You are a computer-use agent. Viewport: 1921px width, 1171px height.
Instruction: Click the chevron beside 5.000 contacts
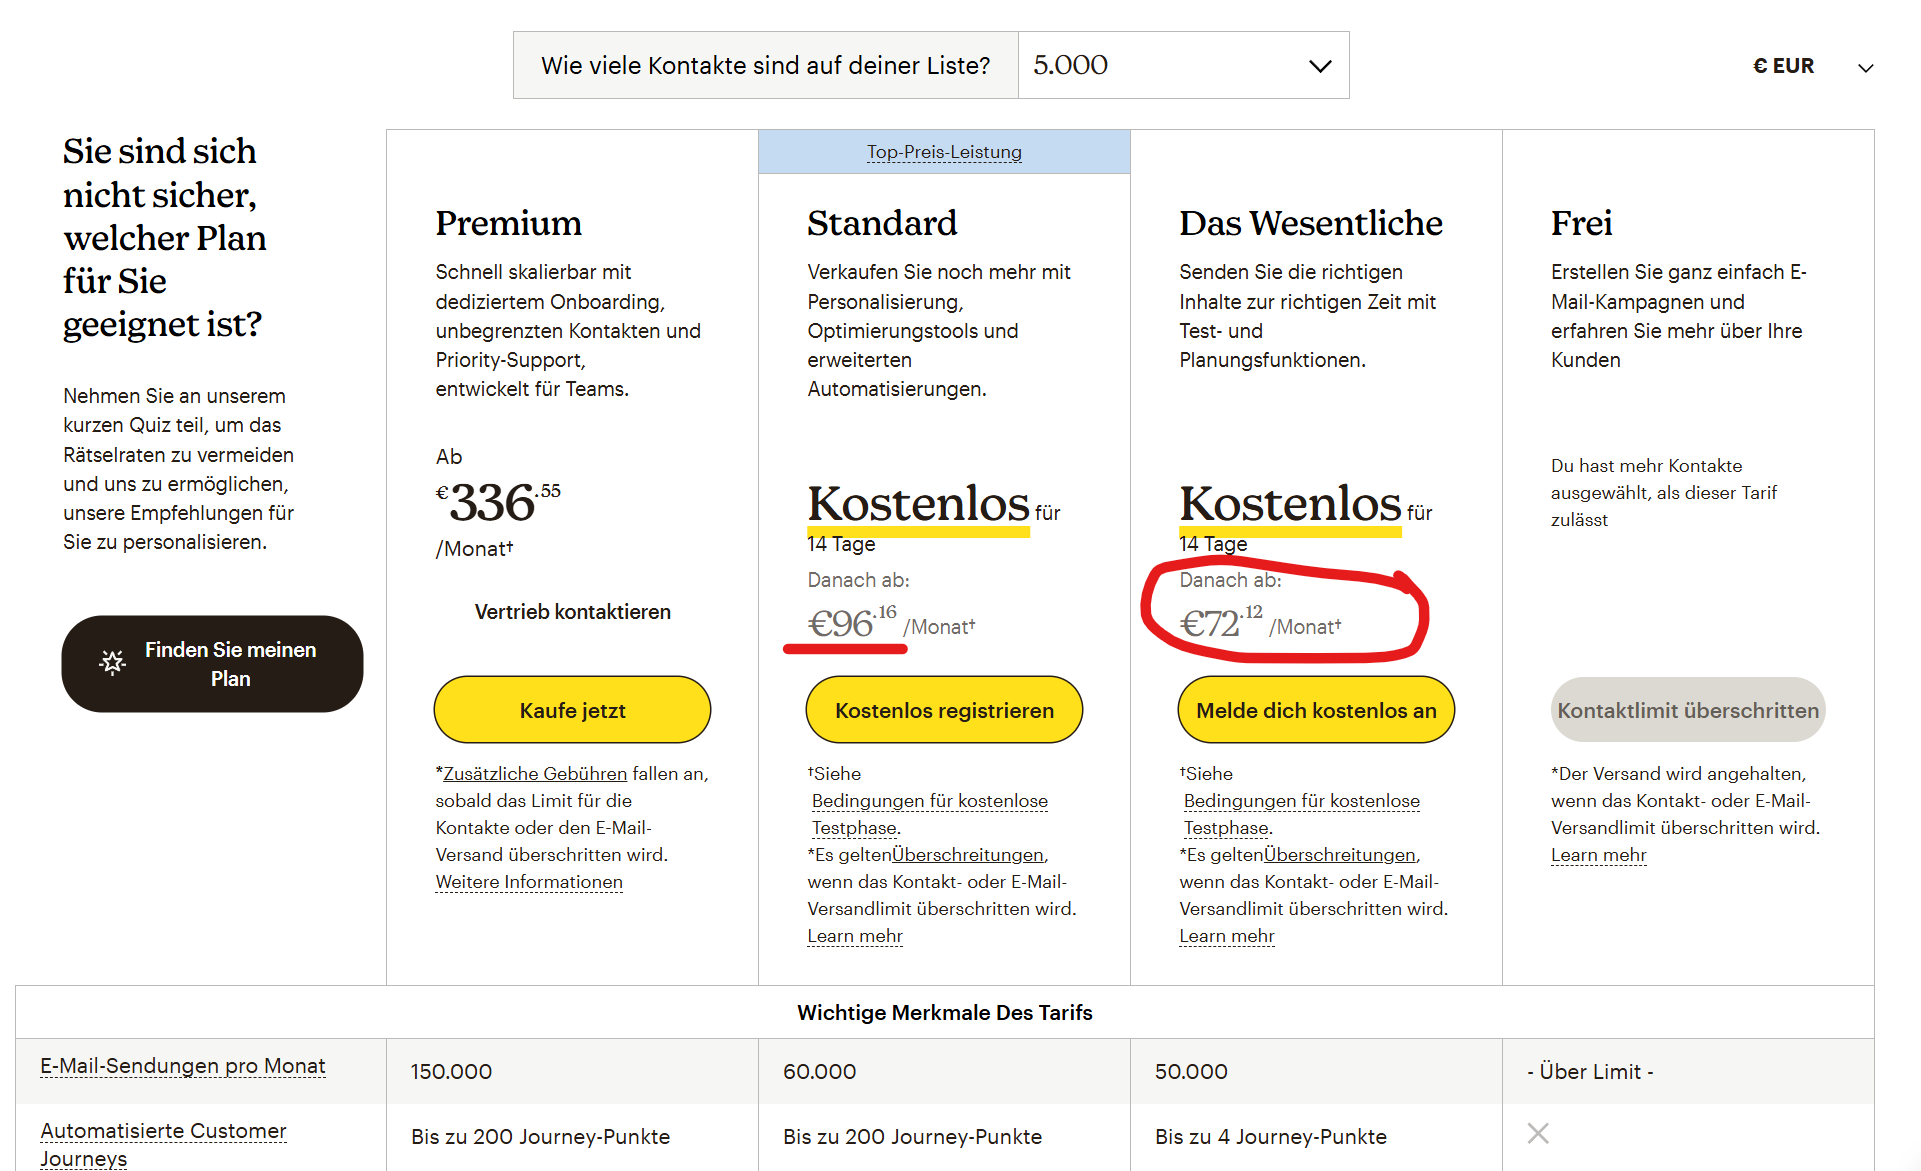coord(1320,66)
